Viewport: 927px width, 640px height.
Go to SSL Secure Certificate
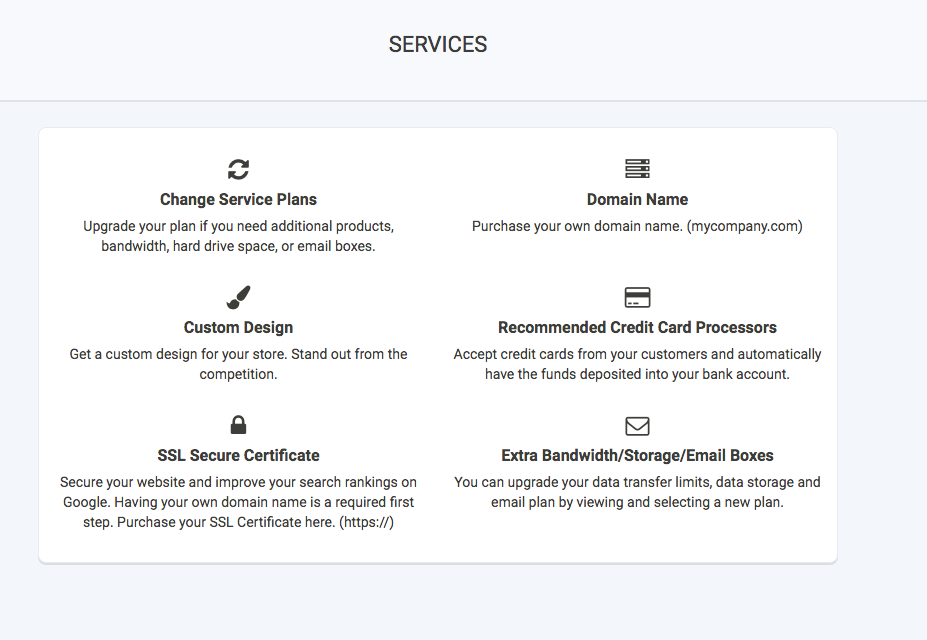pyautogui.click(x=238, y=455)
